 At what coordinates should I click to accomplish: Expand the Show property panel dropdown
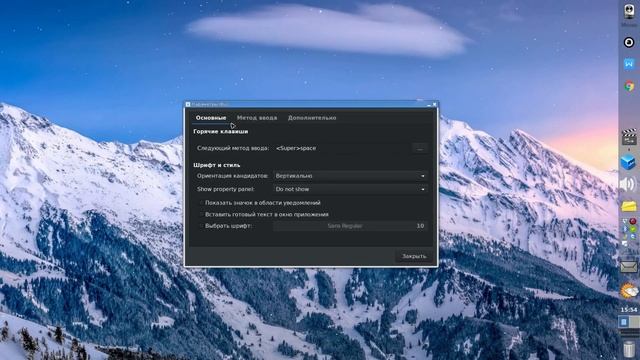coord(350,189)
